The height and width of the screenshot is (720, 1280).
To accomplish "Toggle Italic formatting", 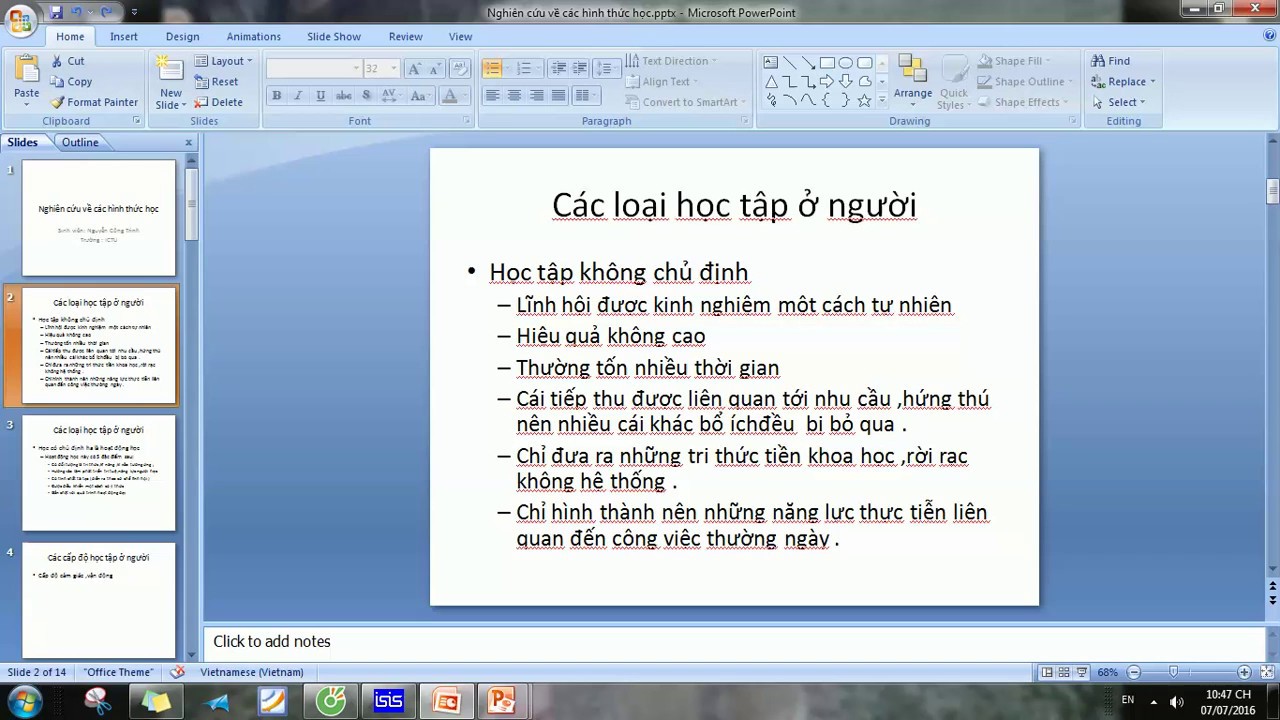I will 298,96.
